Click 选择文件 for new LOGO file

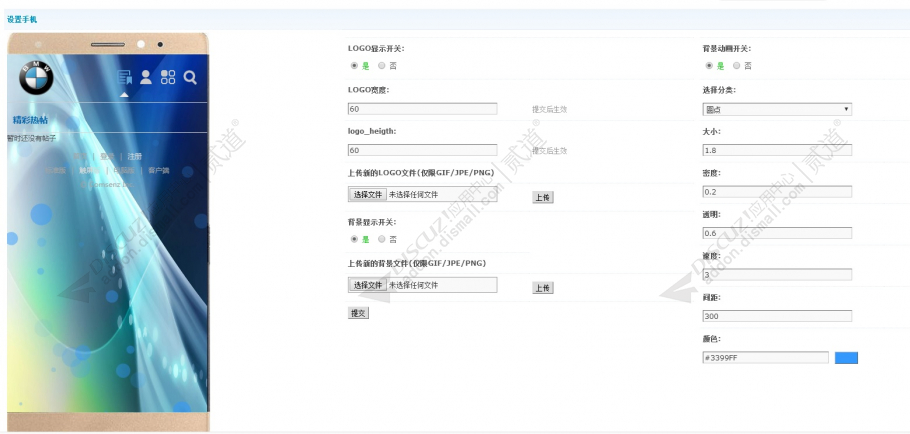coord(368,194)
